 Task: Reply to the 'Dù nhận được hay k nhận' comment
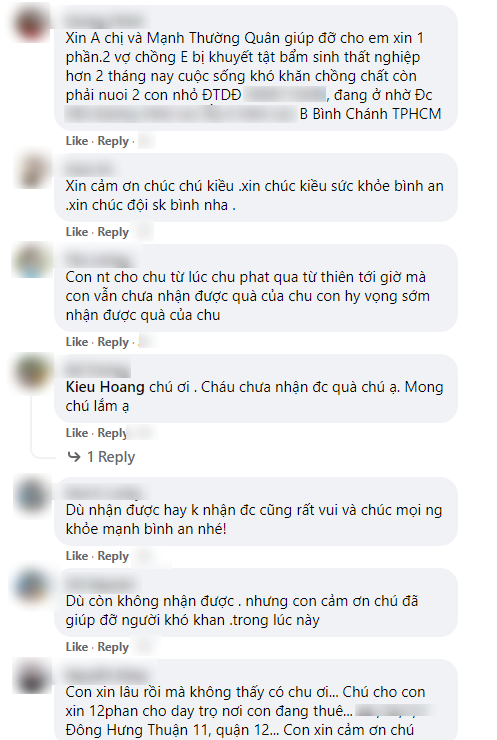(x=113, y=556)
